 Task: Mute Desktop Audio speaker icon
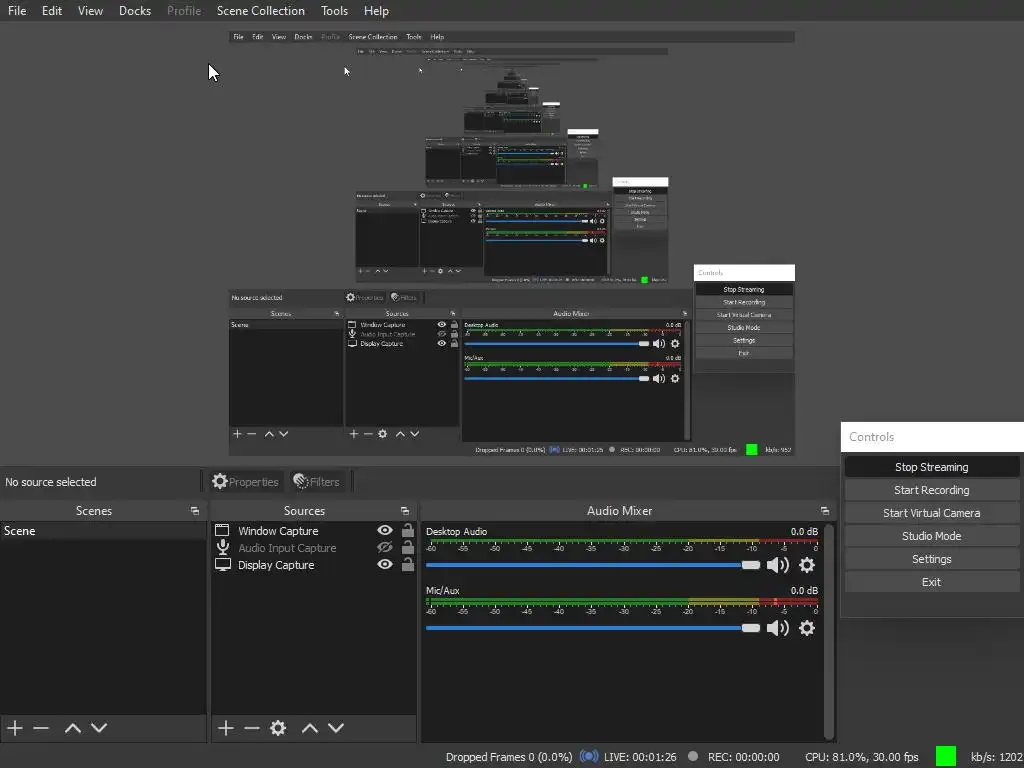click(777, 565)
